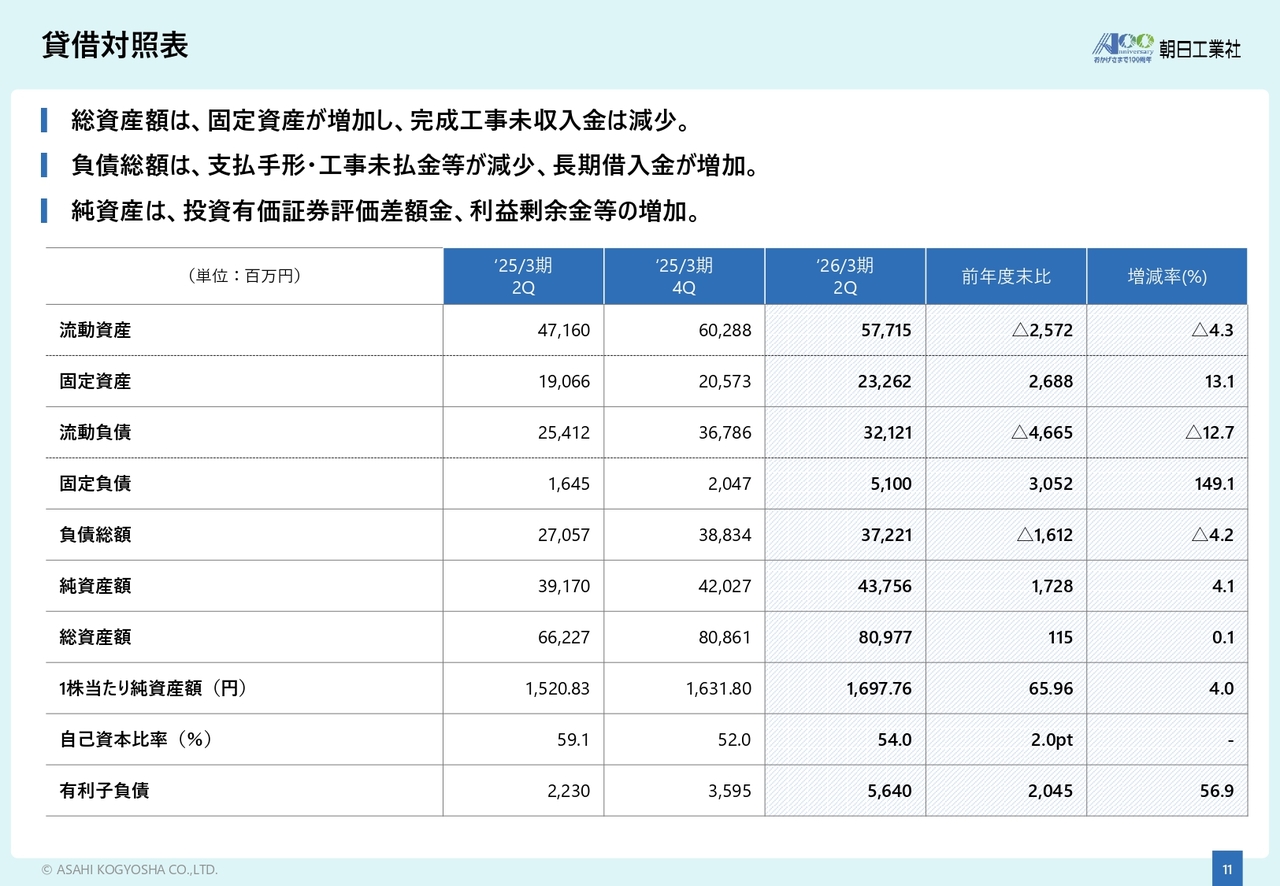Click the 前年度末比 column header
Screen dimensions: 1280x886
[1006, 276]
